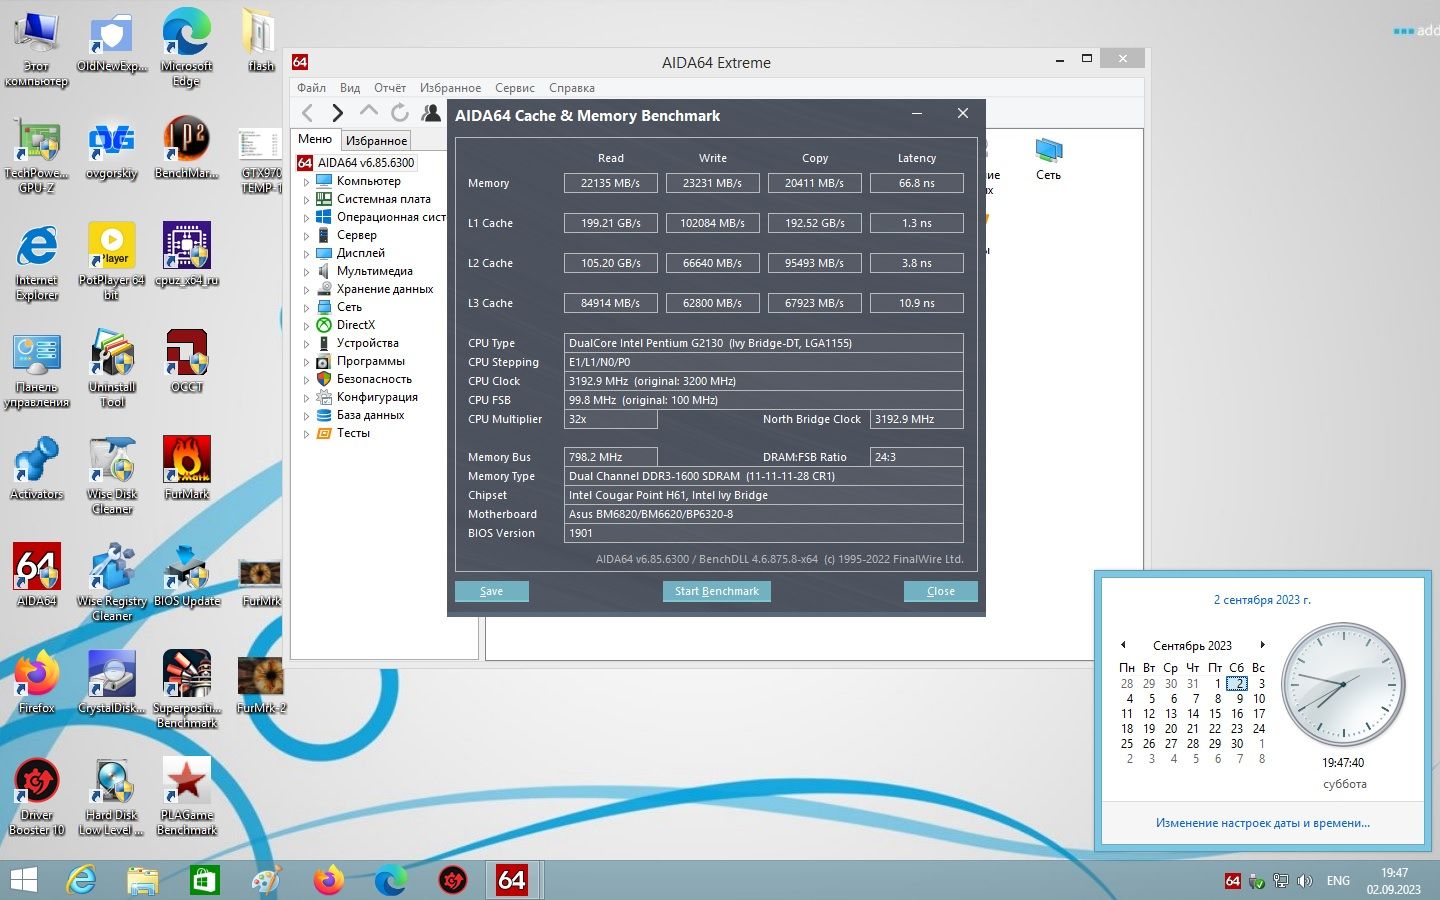Image resolution: width=1440 pixels, height=900 pixels.
Task: Expand the Тесты tree node
Action: (x=307, y=434)
